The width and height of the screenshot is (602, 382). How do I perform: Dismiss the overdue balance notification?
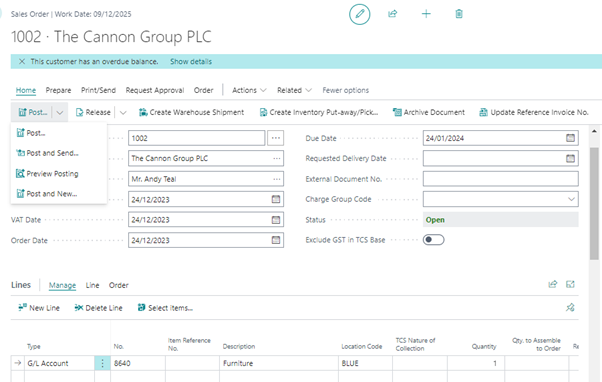[x=22, y=61]
